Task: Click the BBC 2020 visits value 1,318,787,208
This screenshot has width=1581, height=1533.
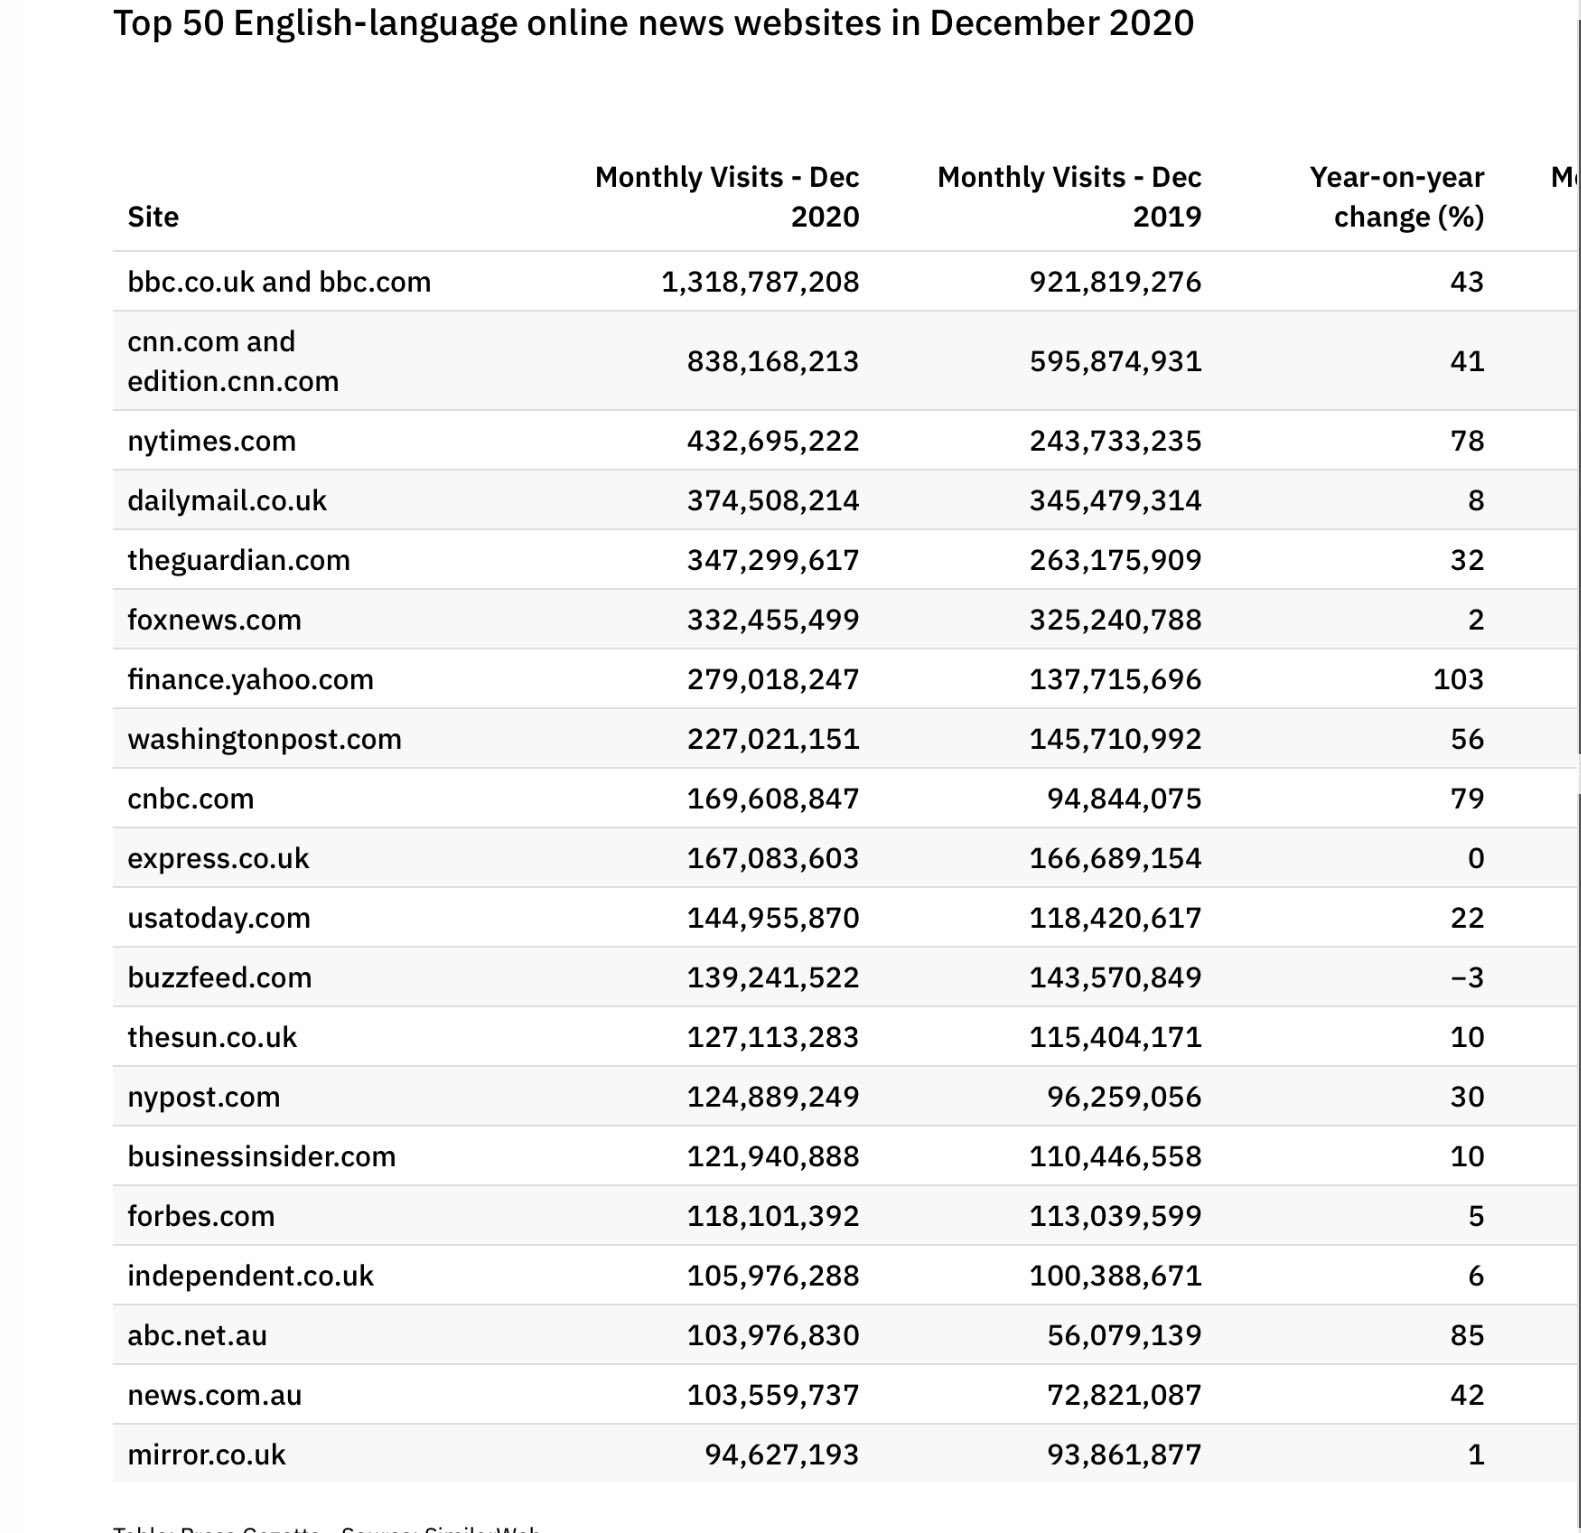Action: 760,282
